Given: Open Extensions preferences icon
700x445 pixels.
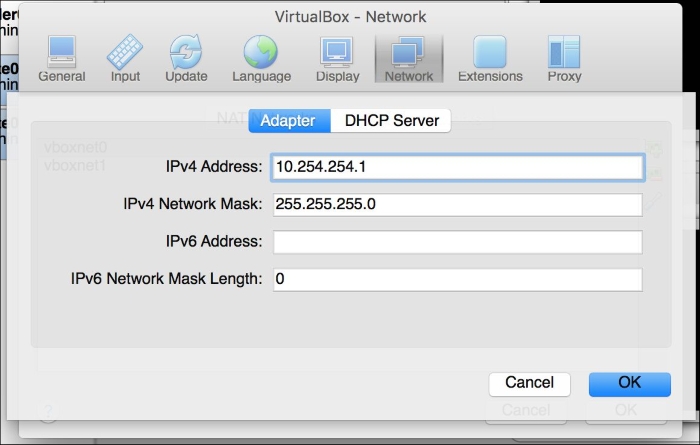Looking at the screenshot, I should click(x=490, y=59).
